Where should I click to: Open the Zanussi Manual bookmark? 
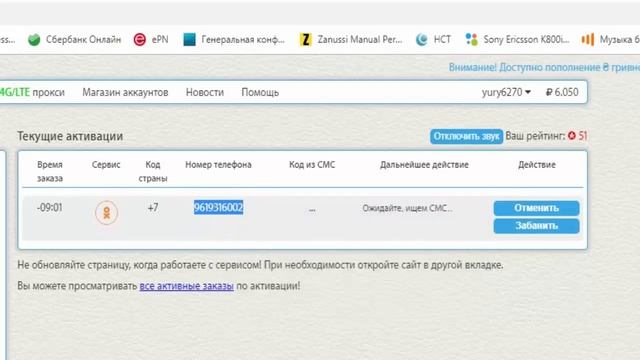(x=351, y=40)
